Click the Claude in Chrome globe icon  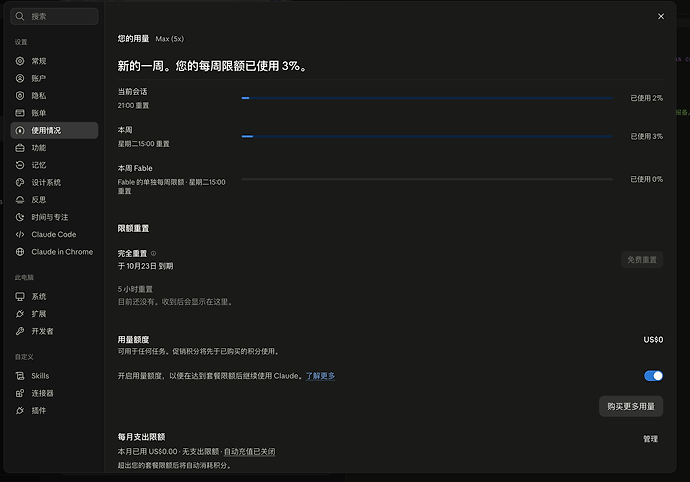(20, 252)
